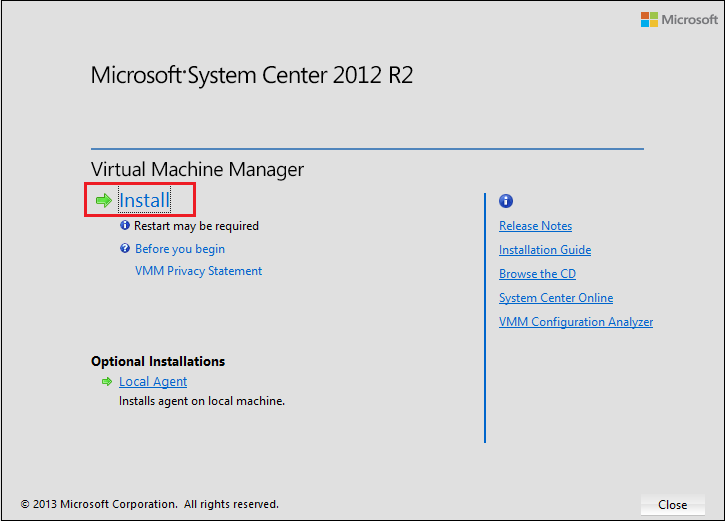Open the Before you begin link
This screenshot has height=521, width=725.
[x=180, y=249]
